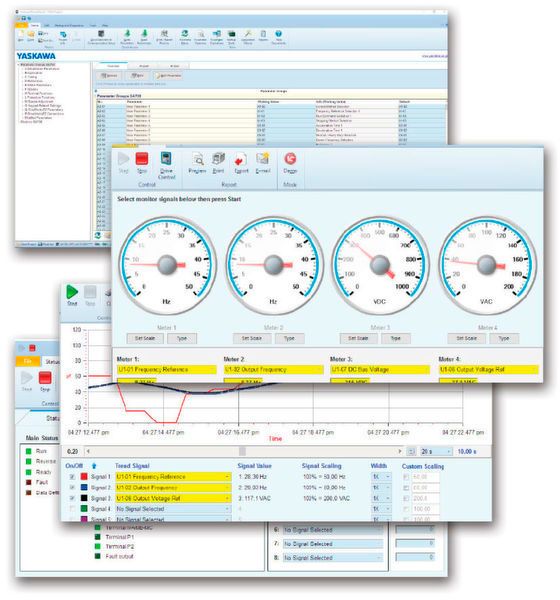Viewport: 560px width, 600px height.
Task: Click gray Stop icon in trend window
Action: pyautogui.click(x=90, y=292)
